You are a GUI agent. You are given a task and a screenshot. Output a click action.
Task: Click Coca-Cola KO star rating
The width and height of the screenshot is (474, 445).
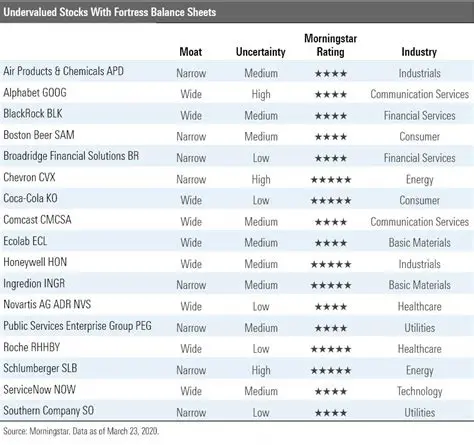[331, 201]
